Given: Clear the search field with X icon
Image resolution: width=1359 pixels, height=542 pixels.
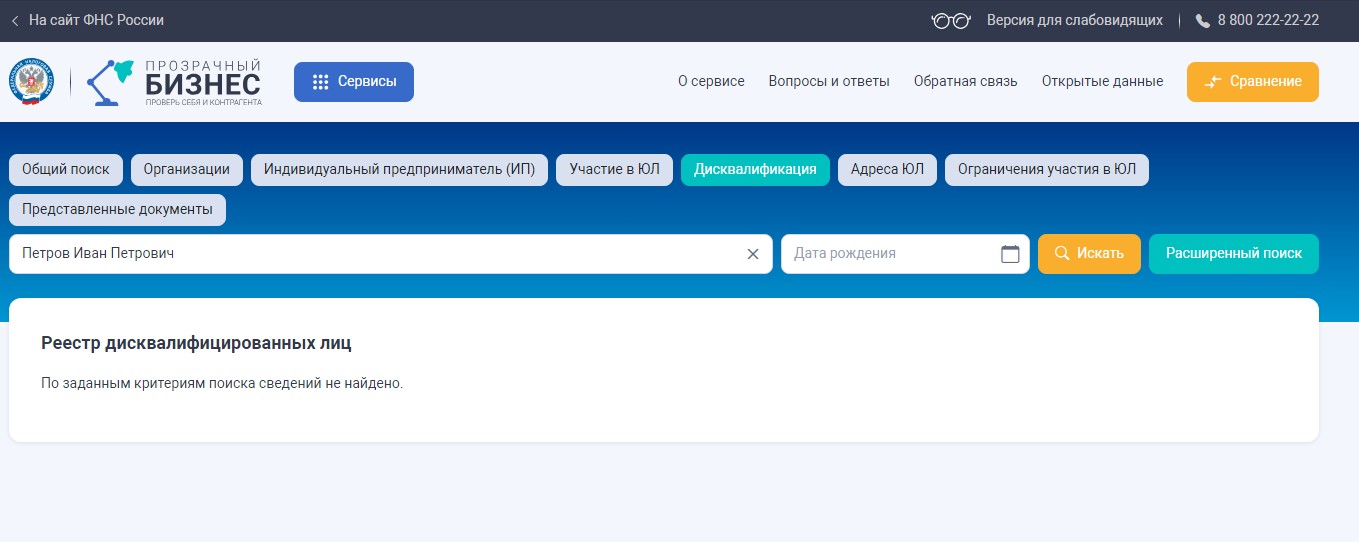Looking at the screenshot, I should 753,254.
